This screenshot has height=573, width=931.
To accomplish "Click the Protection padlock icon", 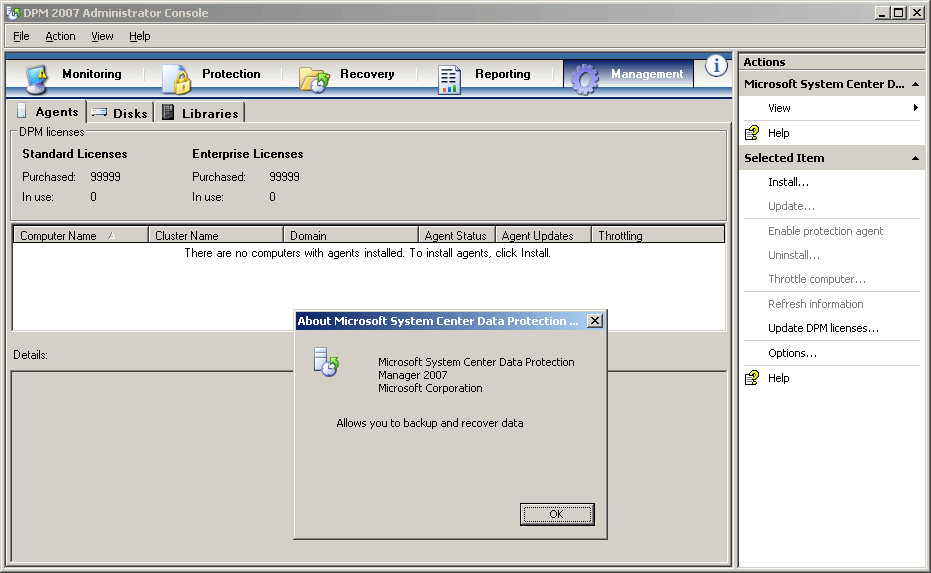I will [x=176, y=79].
